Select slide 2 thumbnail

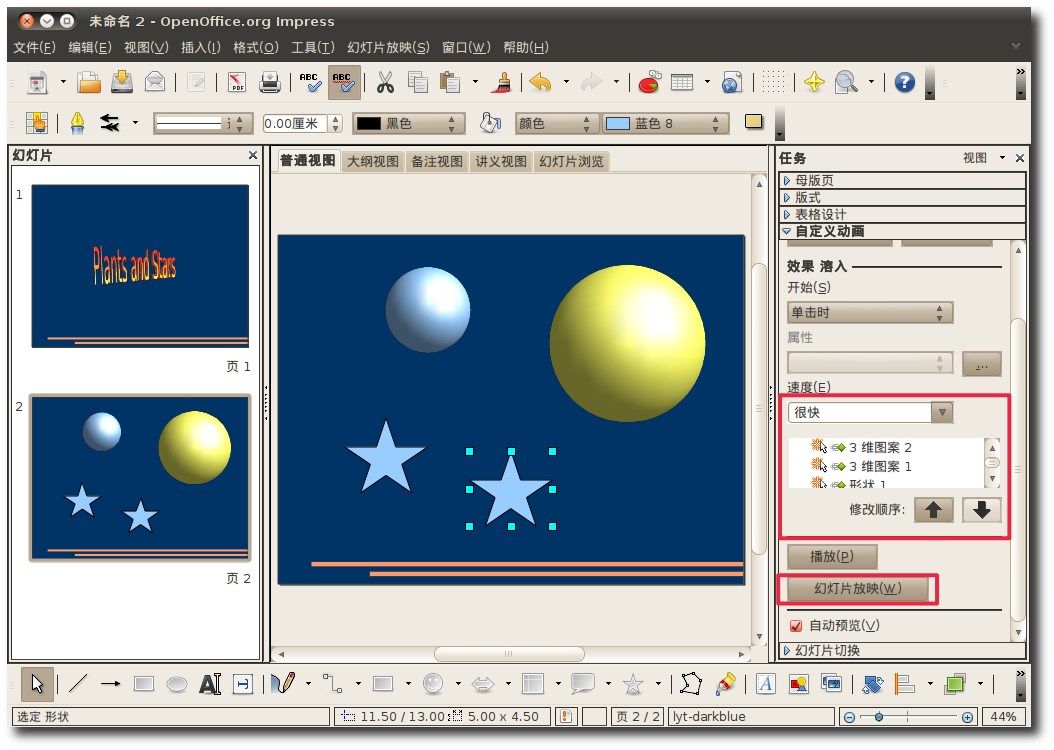(140, 478)
